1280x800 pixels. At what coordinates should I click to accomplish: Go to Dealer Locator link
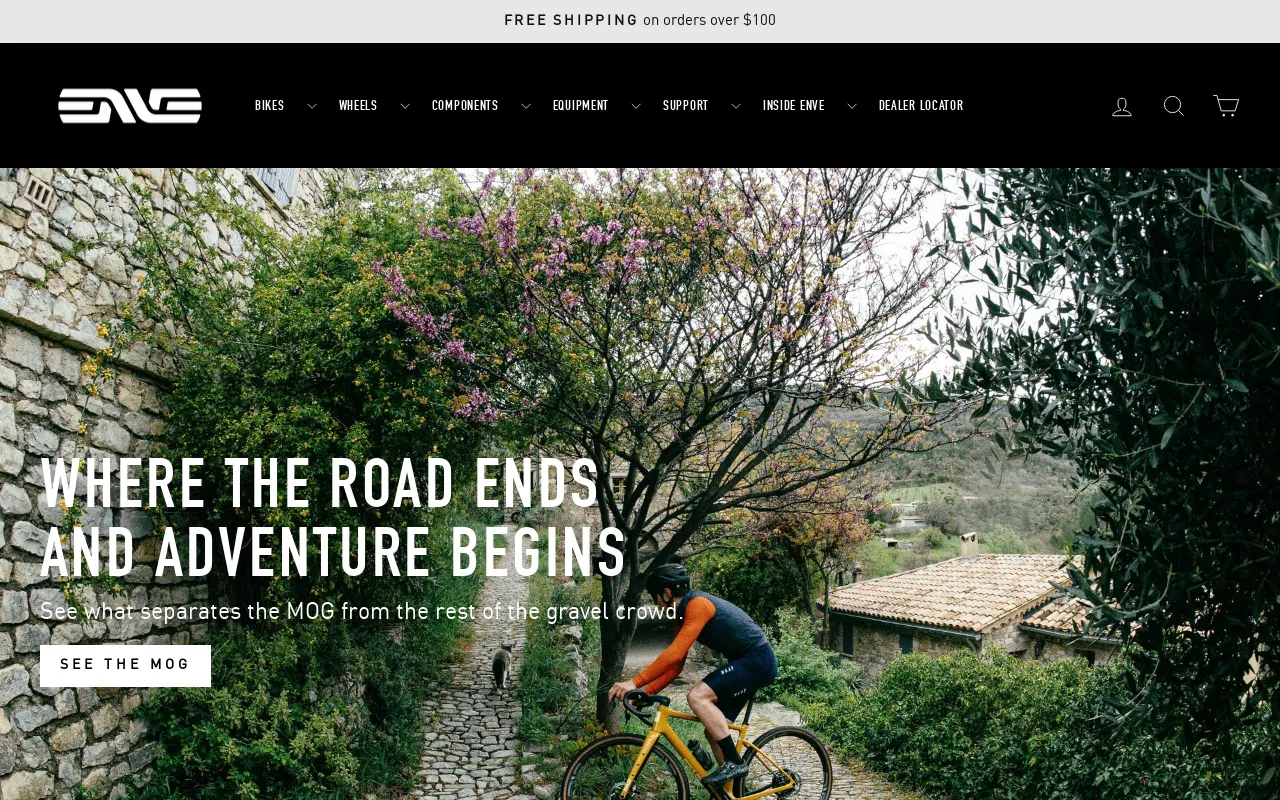(x=921, y=106)
